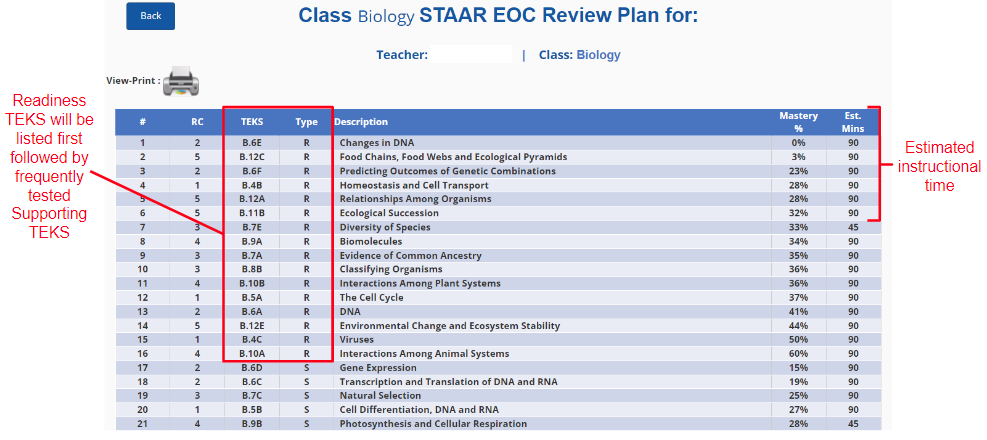
Task: Click the 0% mastery value
Action: 799,143
